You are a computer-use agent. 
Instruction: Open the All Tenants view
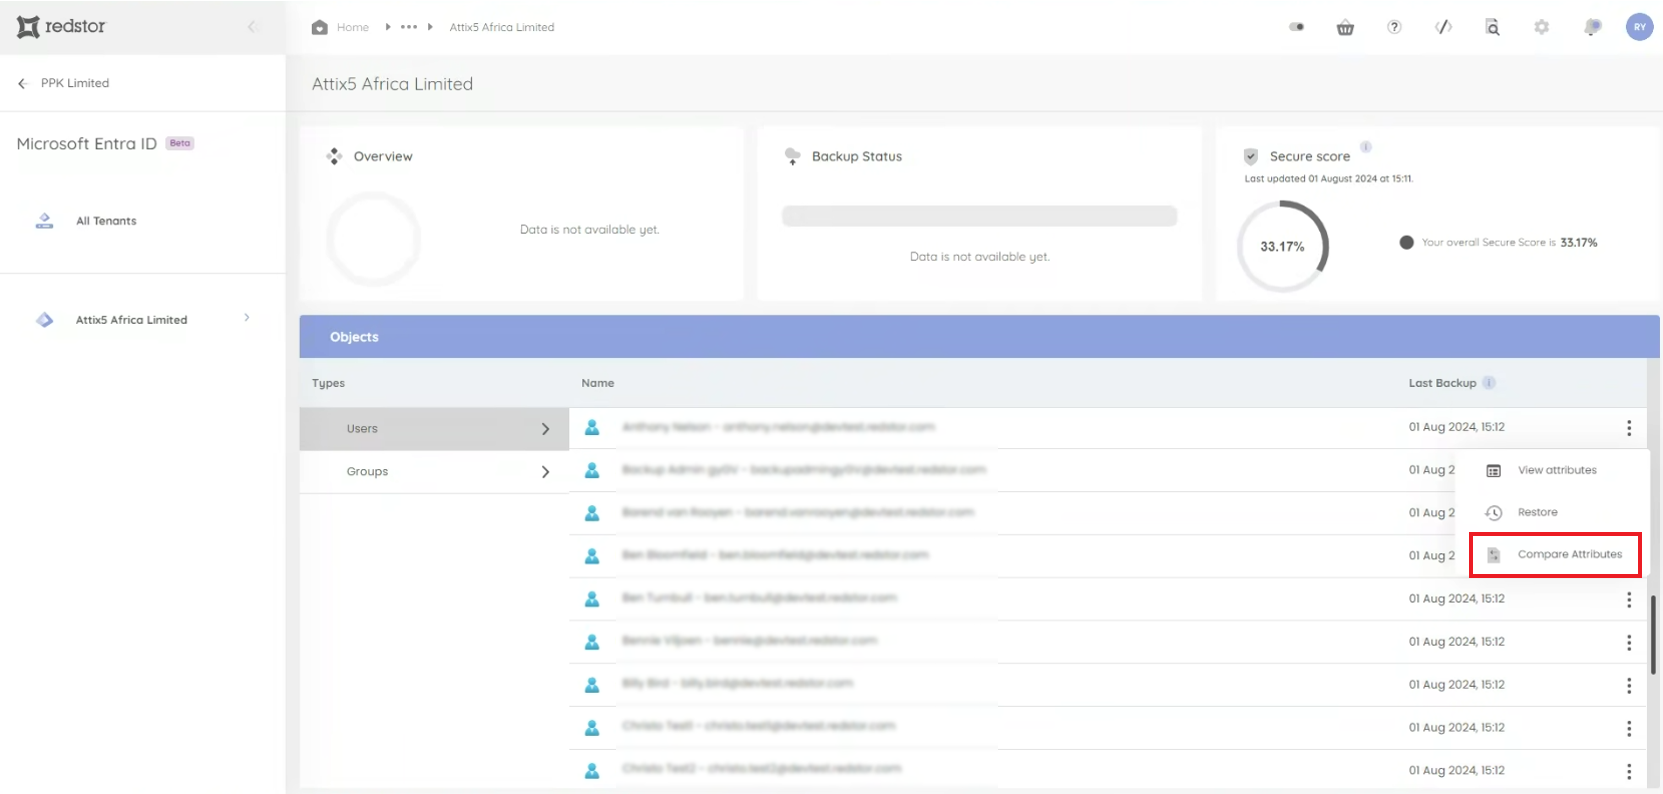(106, 221)
